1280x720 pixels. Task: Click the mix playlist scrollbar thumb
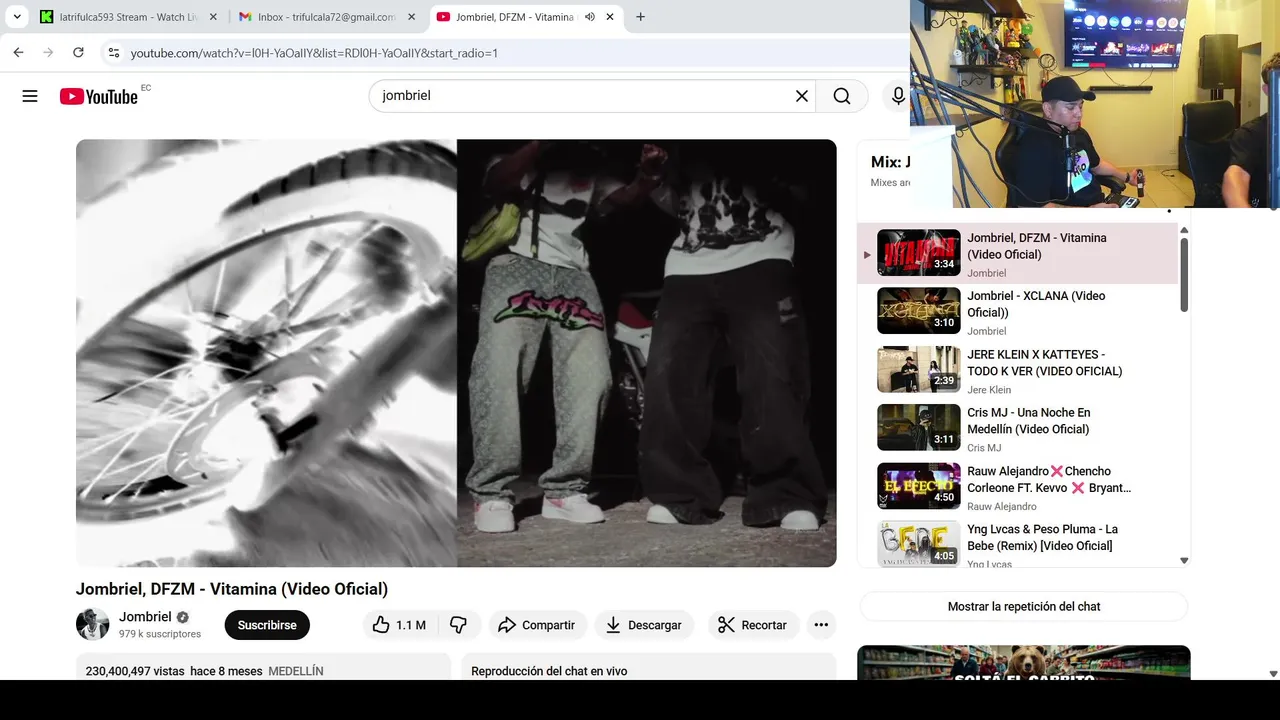pos(1184,275)
